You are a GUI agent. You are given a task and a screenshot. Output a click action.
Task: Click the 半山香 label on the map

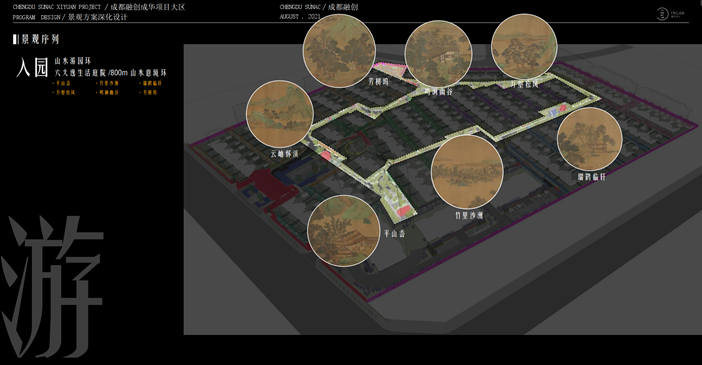(394, 233)
